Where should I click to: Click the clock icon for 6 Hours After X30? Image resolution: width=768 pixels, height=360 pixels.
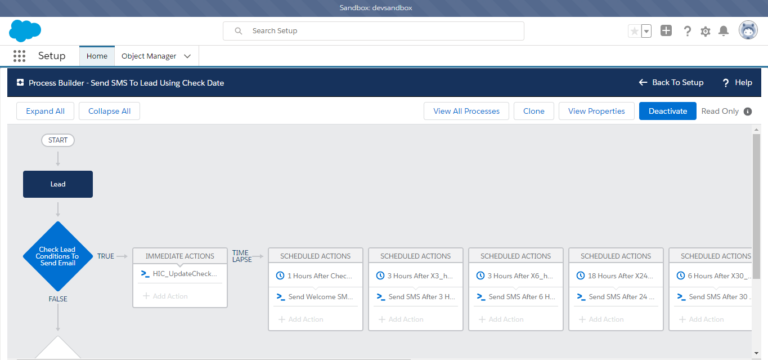pyautogui.click(x=681, y=276)
